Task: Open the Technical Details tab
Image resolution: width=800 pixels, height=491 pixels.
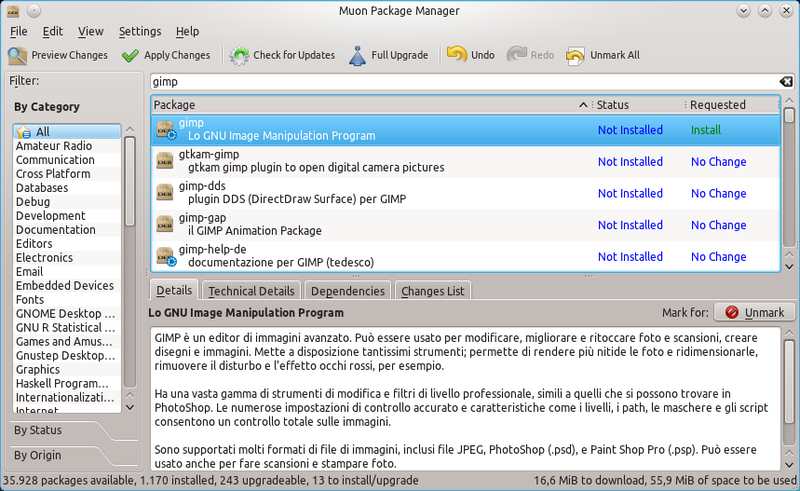Action: [251, 291]
